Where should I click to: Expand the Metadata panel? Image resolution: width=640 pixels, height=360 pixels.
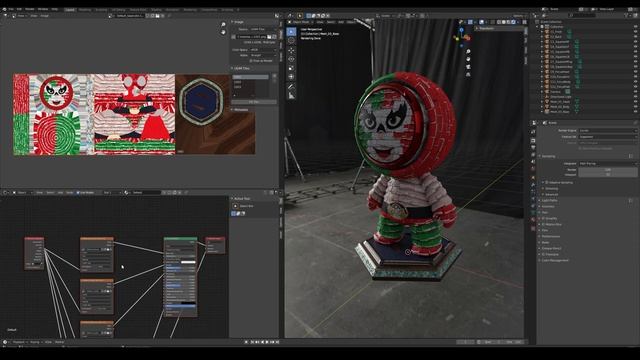coord(240,110)
